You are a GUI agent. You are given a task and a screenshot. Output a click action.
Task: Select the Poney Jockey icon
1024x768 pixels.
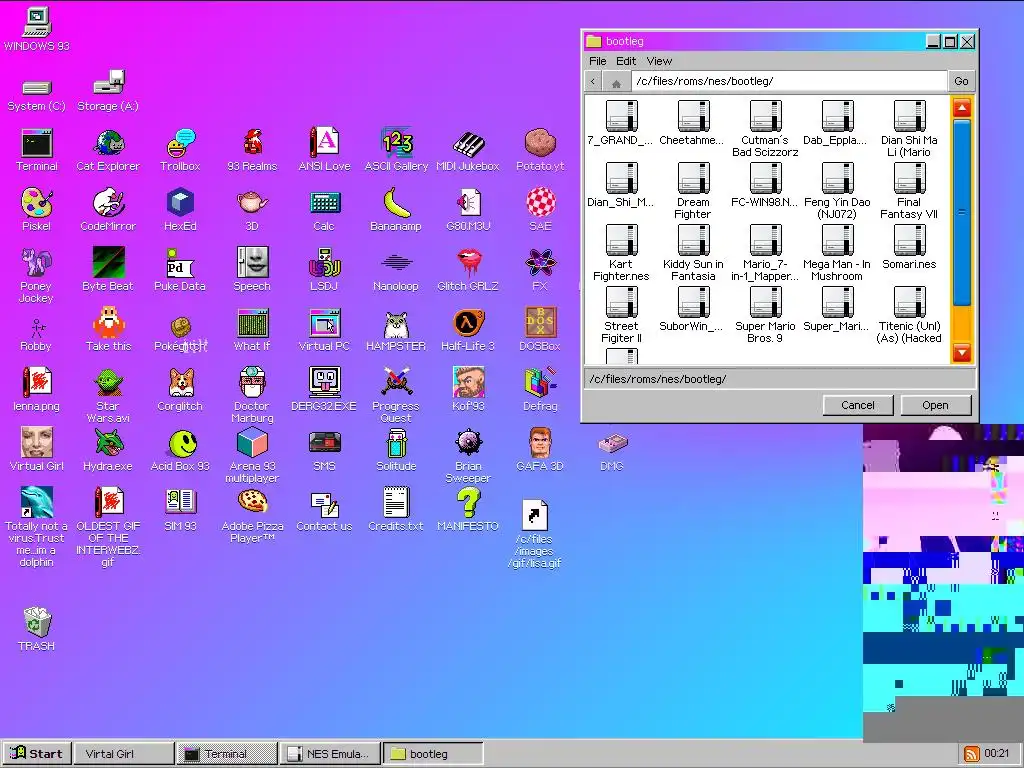tap(37, 276)
